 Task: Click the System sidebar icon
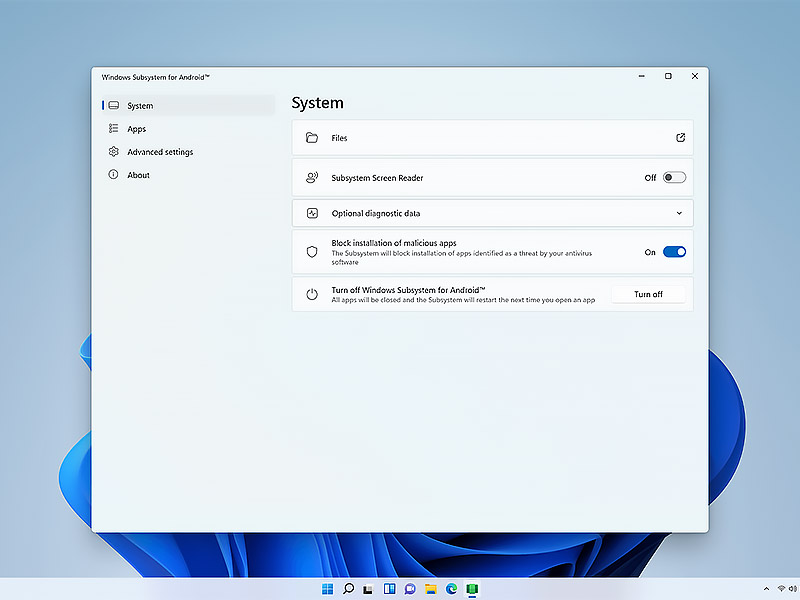point(114,106)
